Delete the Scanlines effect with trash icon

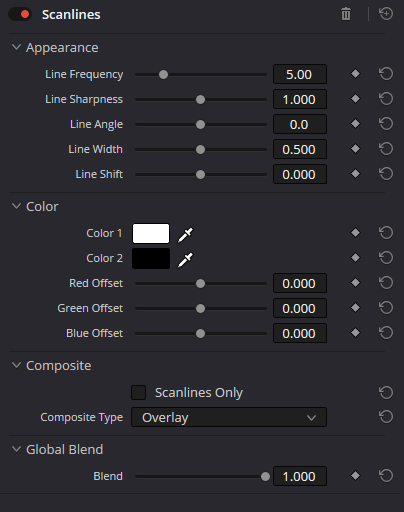click(346, 14)
